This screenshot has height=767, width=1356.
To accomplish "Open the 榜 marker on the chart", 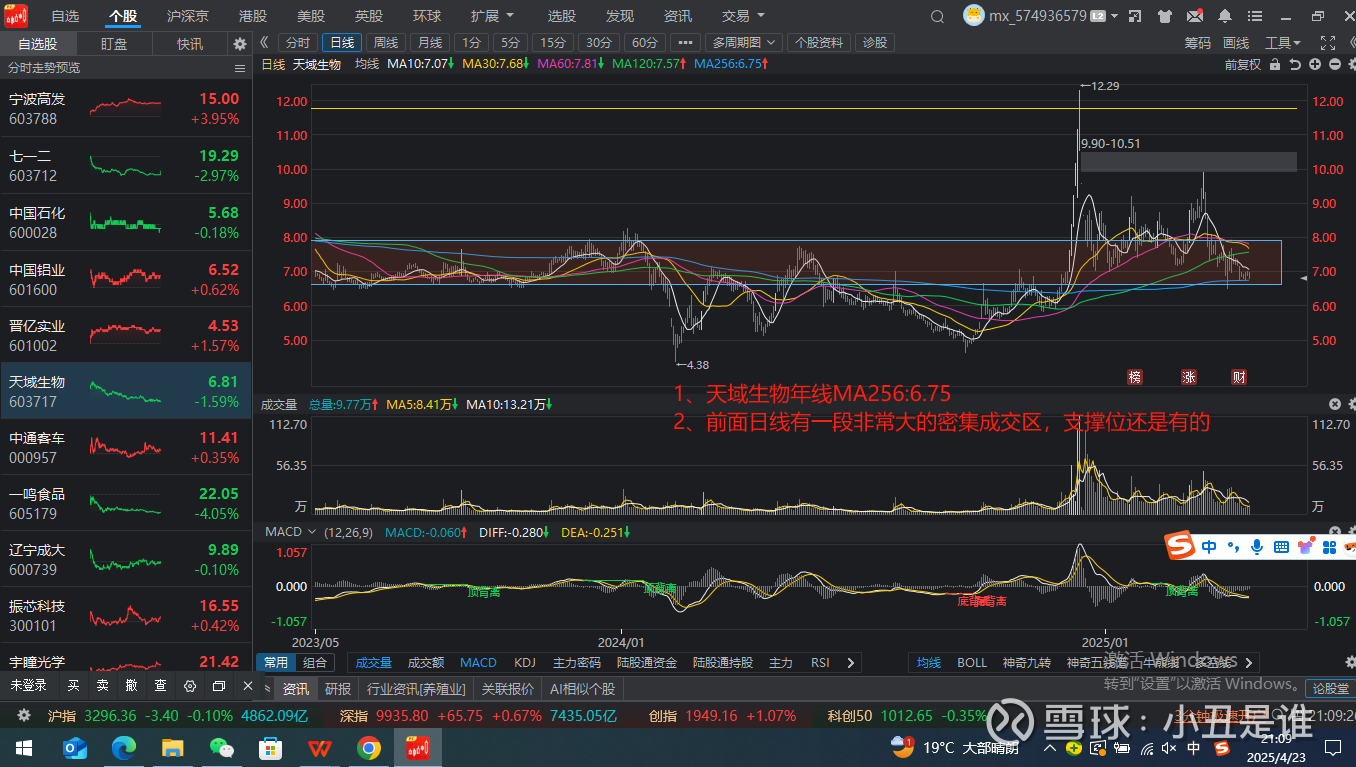I will [x=1135, y=377].
